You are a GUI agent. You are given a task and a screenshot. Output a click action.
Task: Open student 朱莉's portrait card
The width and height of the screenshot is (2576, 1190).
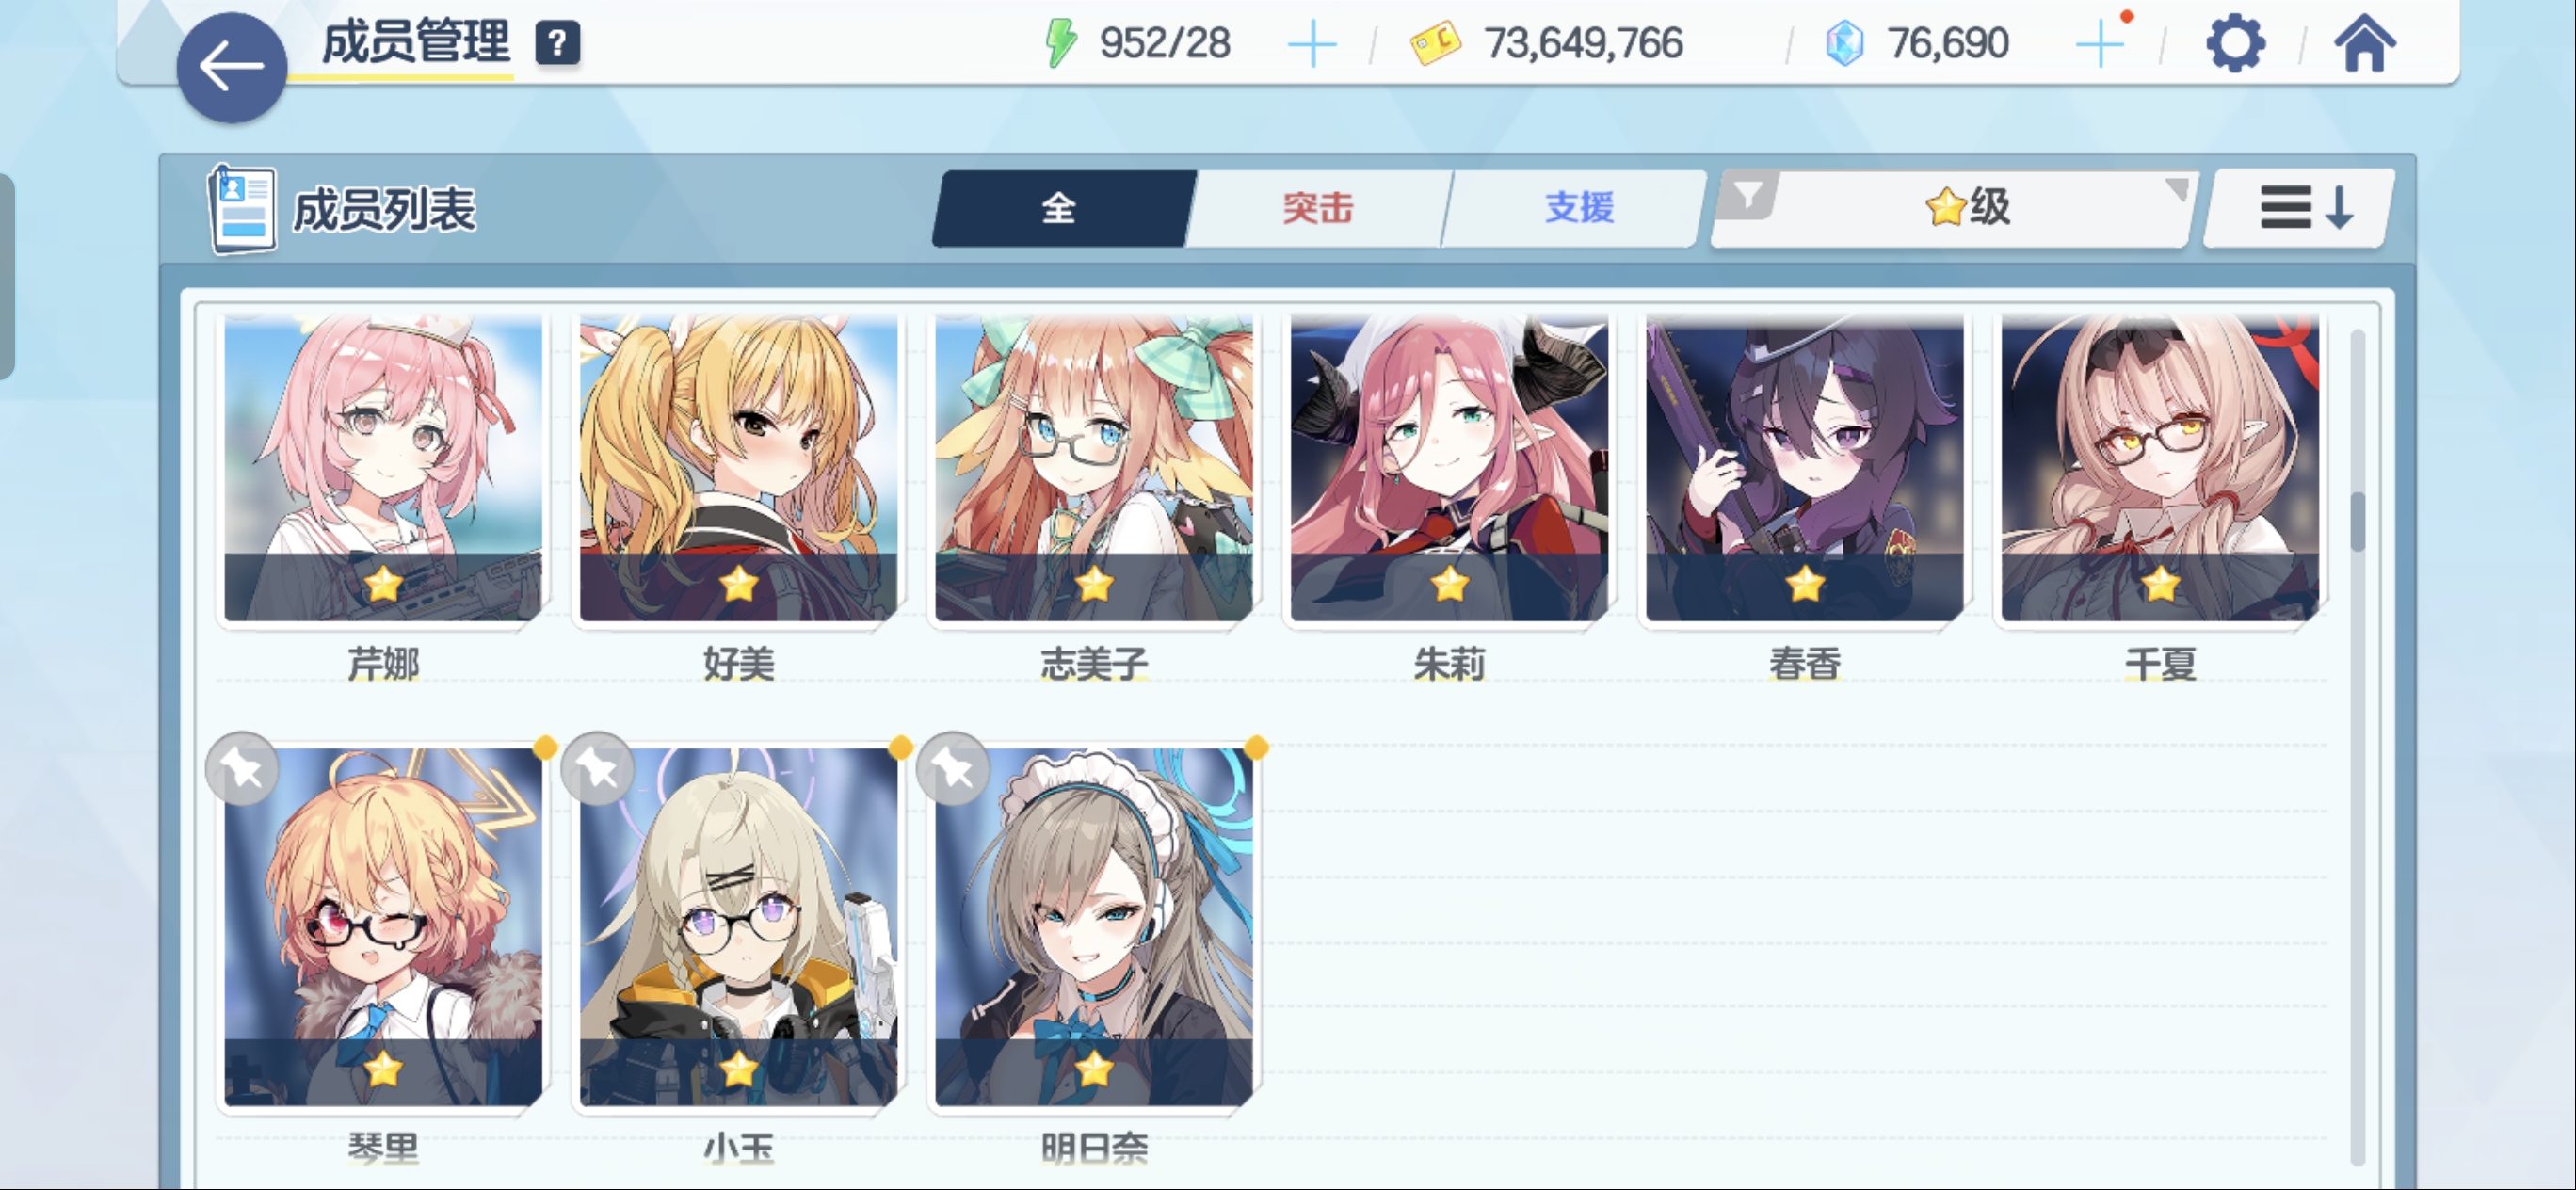1449,467
